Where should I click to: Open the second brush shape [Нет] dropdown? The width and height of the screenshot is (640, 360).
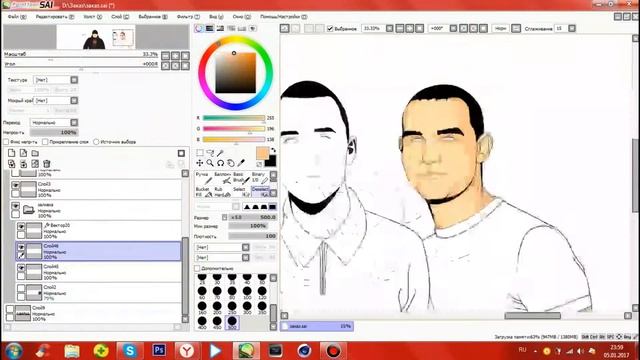[245, 258]
